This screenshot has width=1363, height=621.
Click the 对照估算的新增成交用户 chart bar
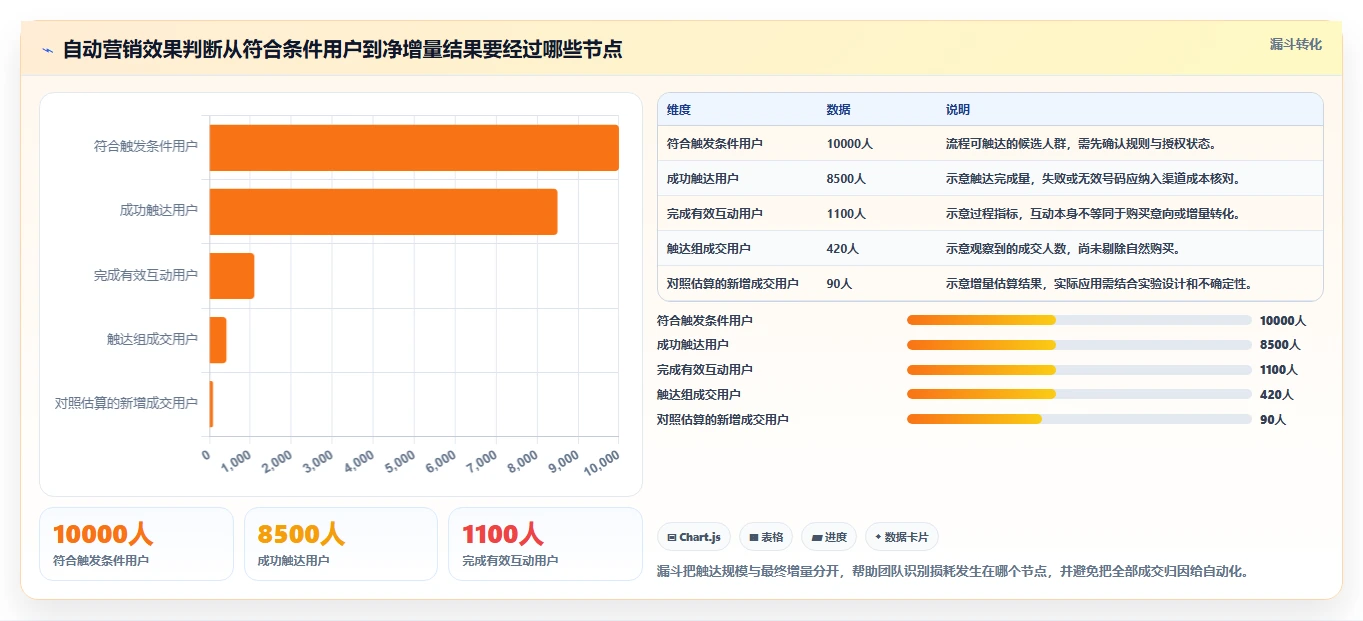(x=211, y=404)
